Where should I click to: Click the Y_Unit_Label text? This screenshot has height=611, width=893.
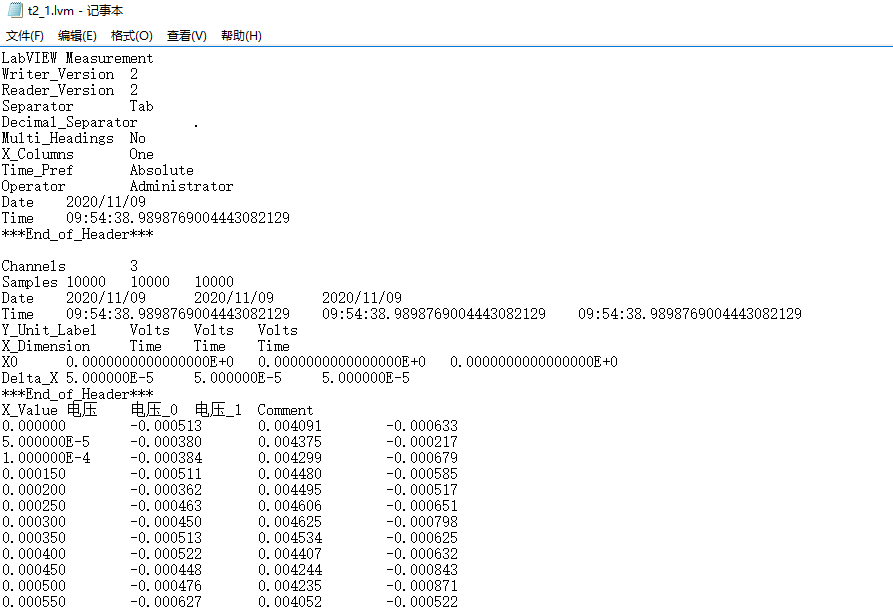pyautogui.click(x=49, y=330)
